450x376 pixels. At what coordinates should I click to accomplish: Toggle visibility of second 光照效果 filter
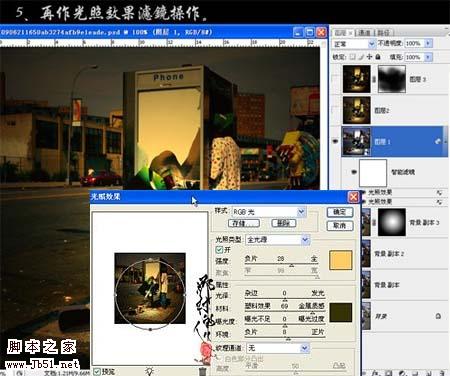(364, 202)
